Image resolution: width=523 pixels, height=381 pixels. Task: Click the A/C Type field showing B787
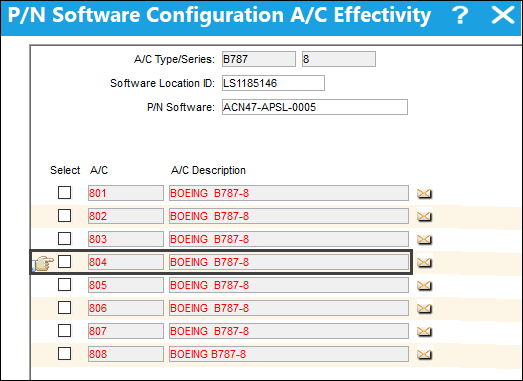[x=259, y=59]
